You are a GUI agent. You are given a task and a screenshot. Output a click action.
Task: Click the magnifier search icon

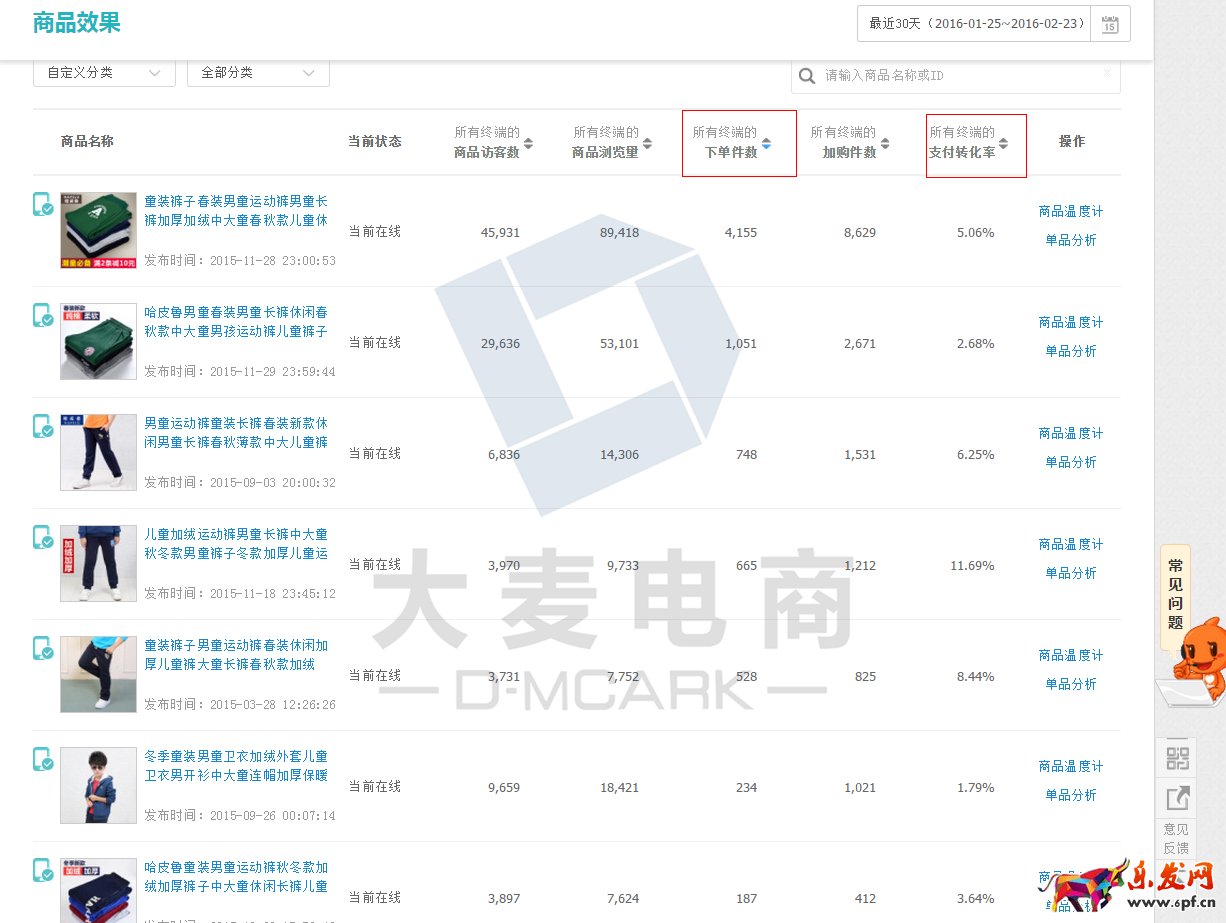pos(807,76)
